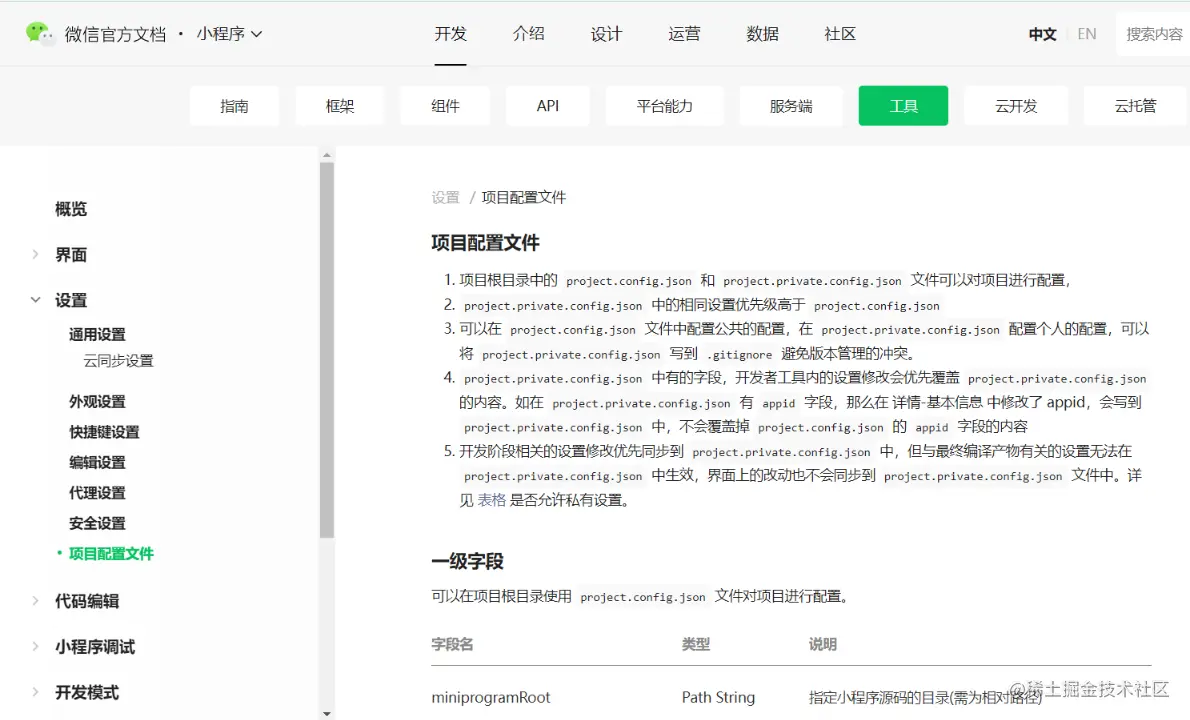Click the 类型 table column header
The height and width of the screenshot is (720, 1190).
point(695,644)
